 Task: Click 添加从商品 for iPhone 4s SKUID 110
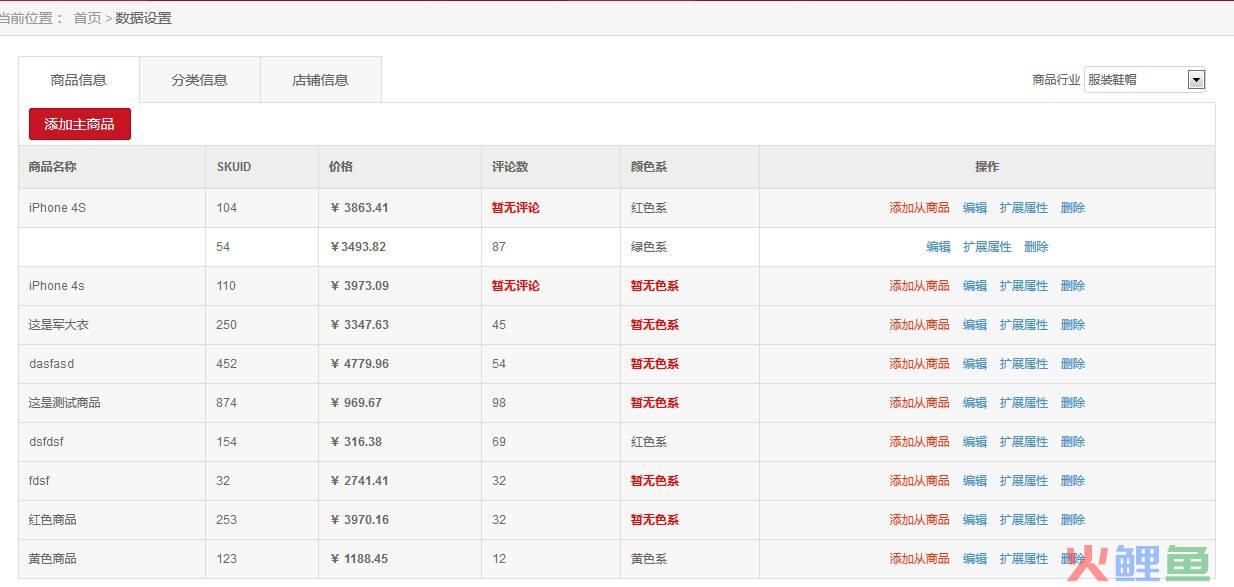(x=919, y=286)
